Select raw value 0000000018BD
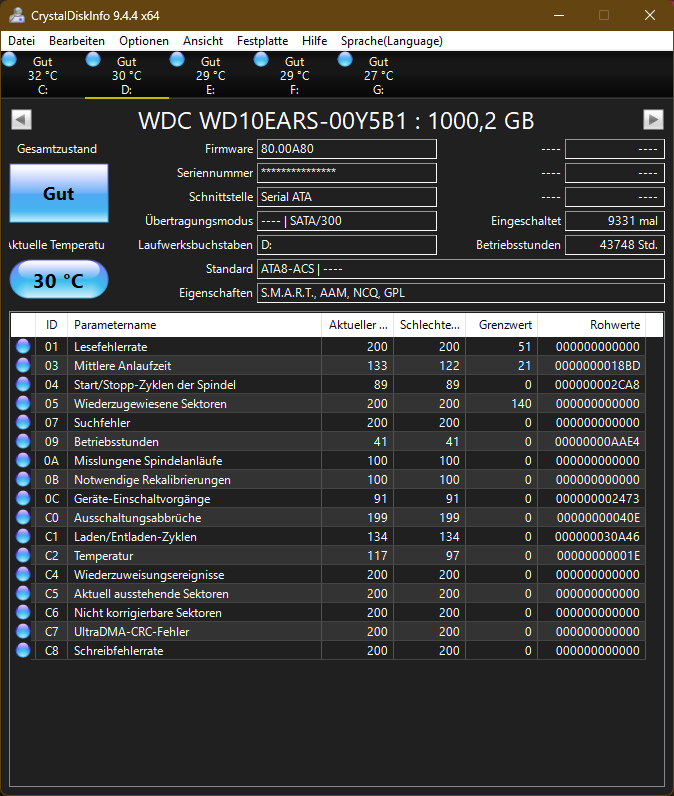 pyautogui.click(x=597, y=366)
